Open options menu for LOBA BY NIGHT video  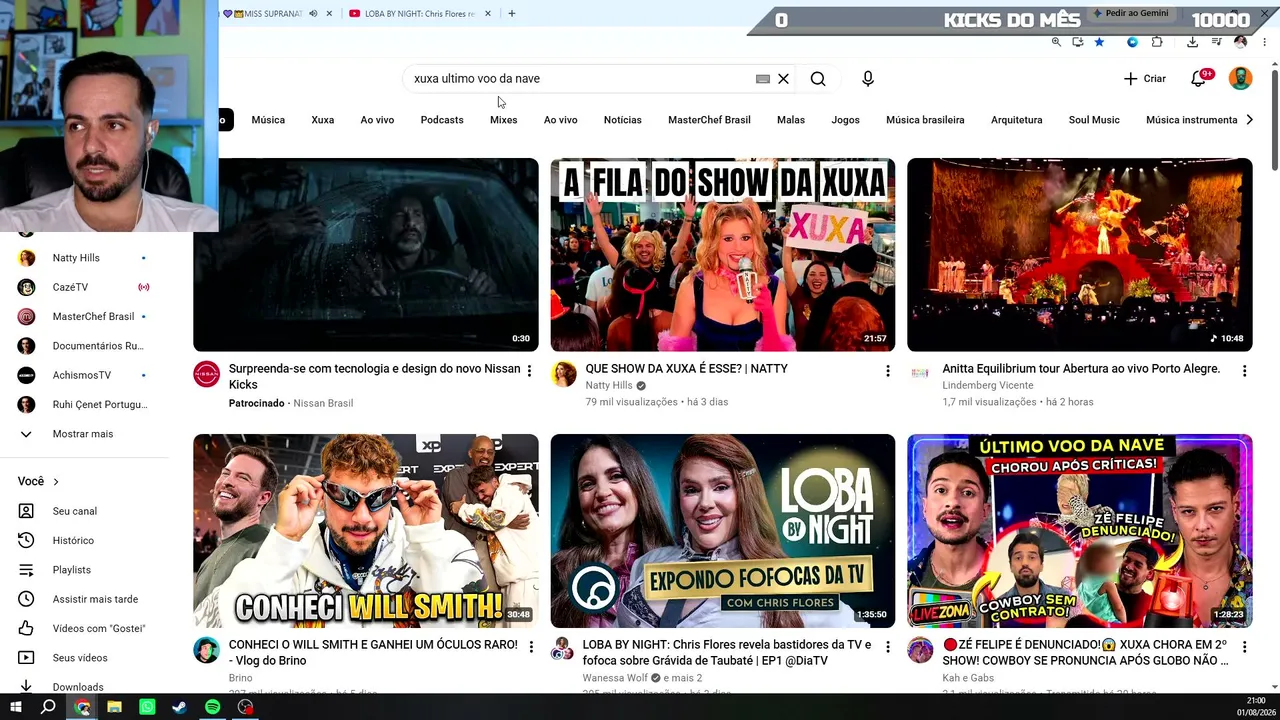(887, 647)
